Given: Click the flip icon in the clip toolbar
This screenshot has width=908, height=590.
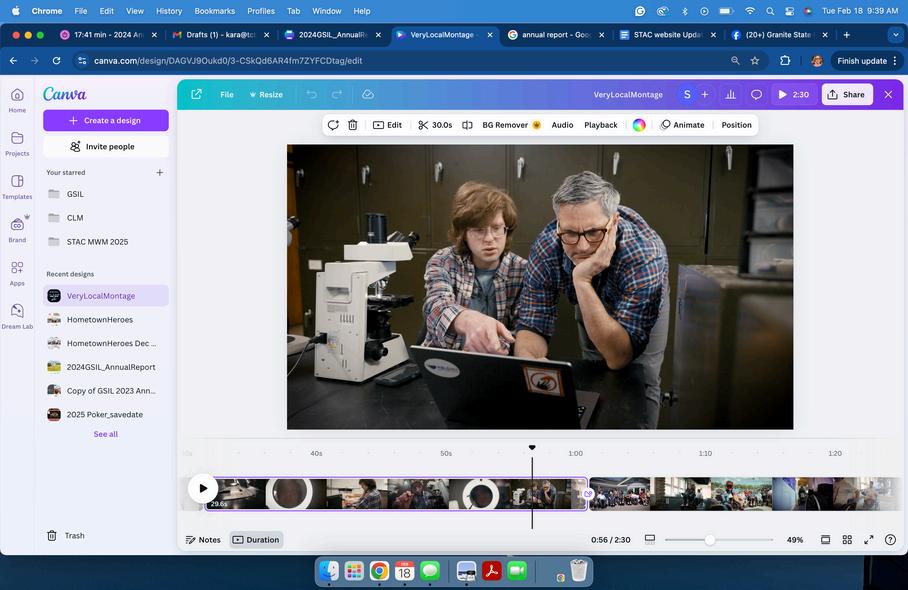Looking at the screenshot, I should 467,125.
